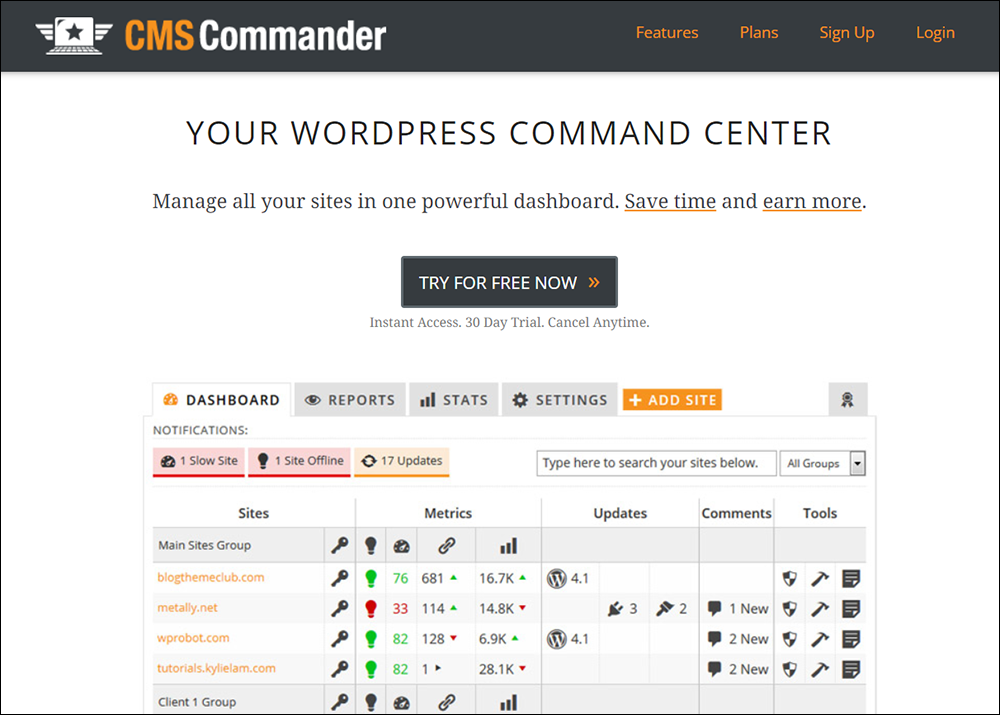This screenshot has height=715, width=1000.
Task: Click the bar chart icon for Main Sites Group
Action: pyautogui.click(x=507, y=546)
